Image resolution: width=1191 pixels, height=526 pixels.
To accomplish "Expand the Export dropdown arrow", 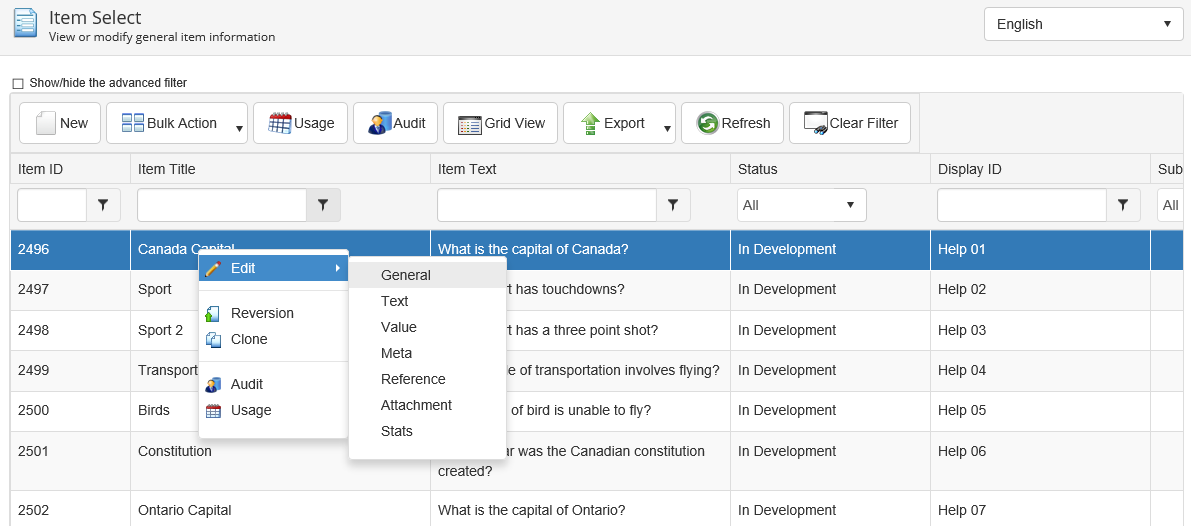I will [667, 127].
